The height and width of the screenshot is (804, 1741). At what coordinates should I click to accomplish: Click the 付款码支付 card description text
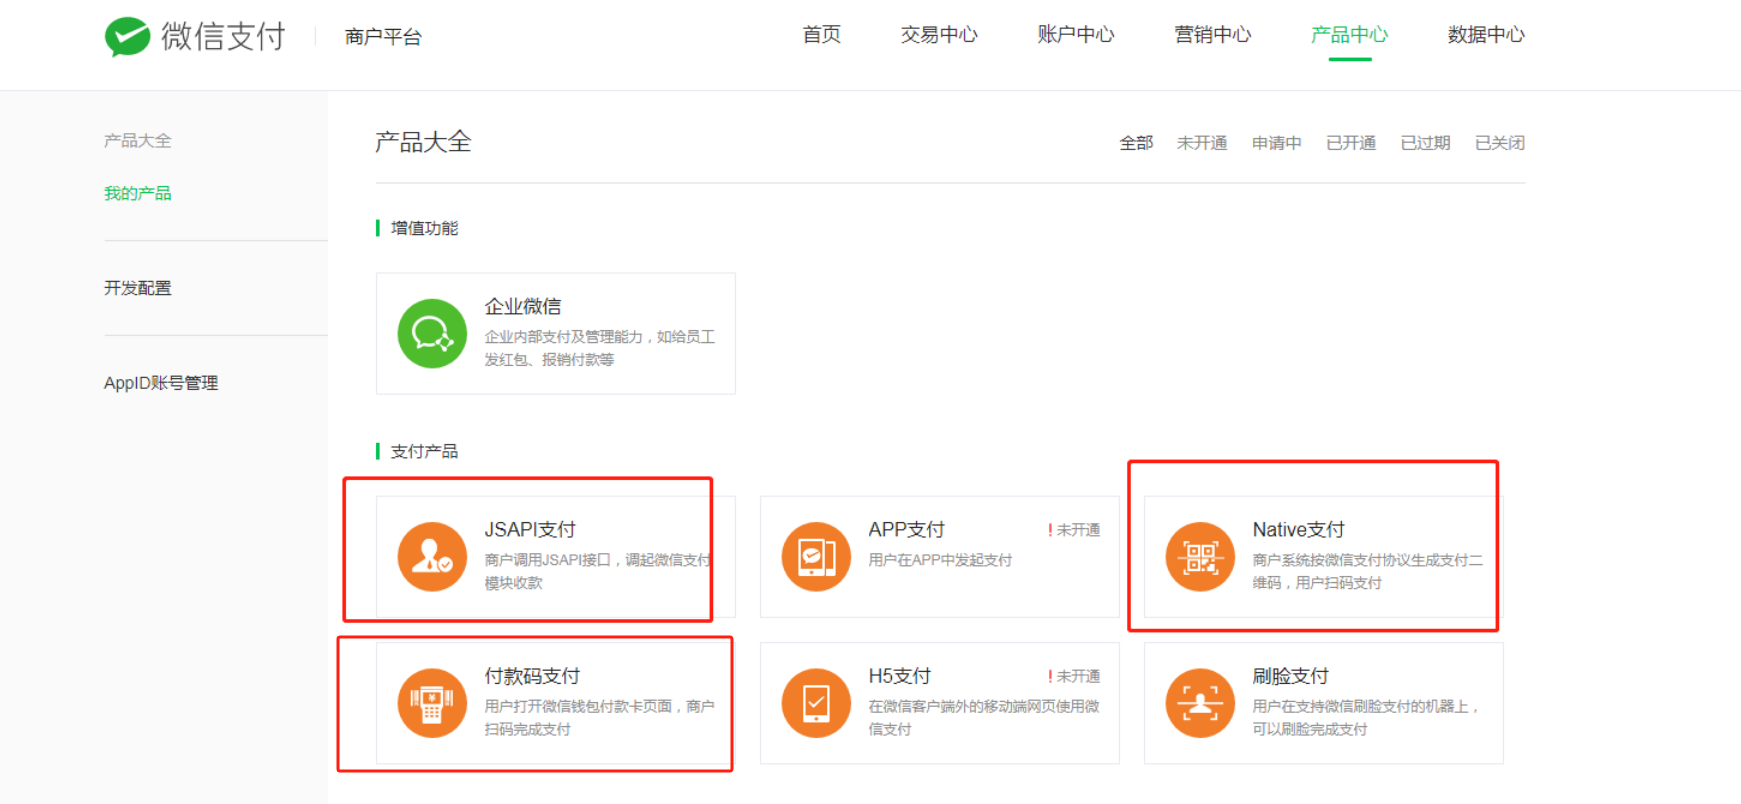click(x=600, y=718)
